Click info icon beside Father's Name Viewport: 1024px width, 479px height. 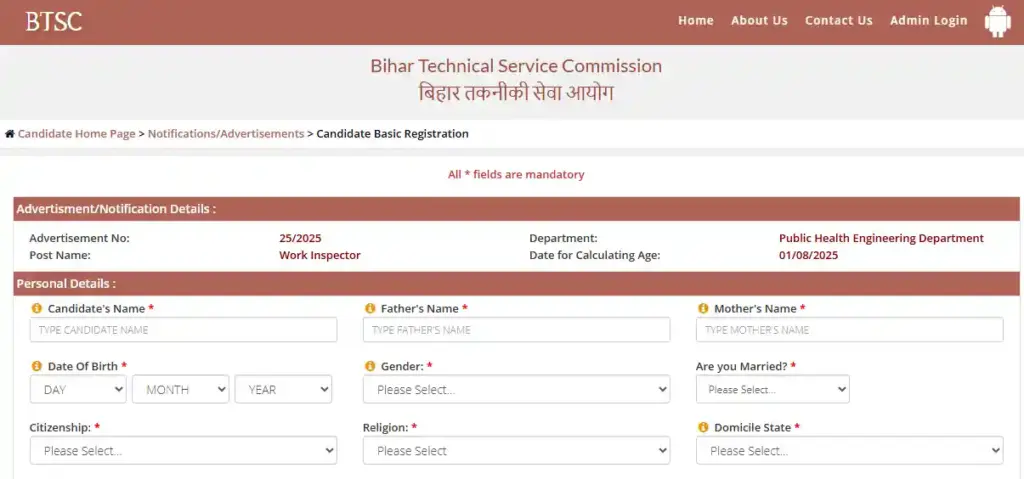pos(370,309)
